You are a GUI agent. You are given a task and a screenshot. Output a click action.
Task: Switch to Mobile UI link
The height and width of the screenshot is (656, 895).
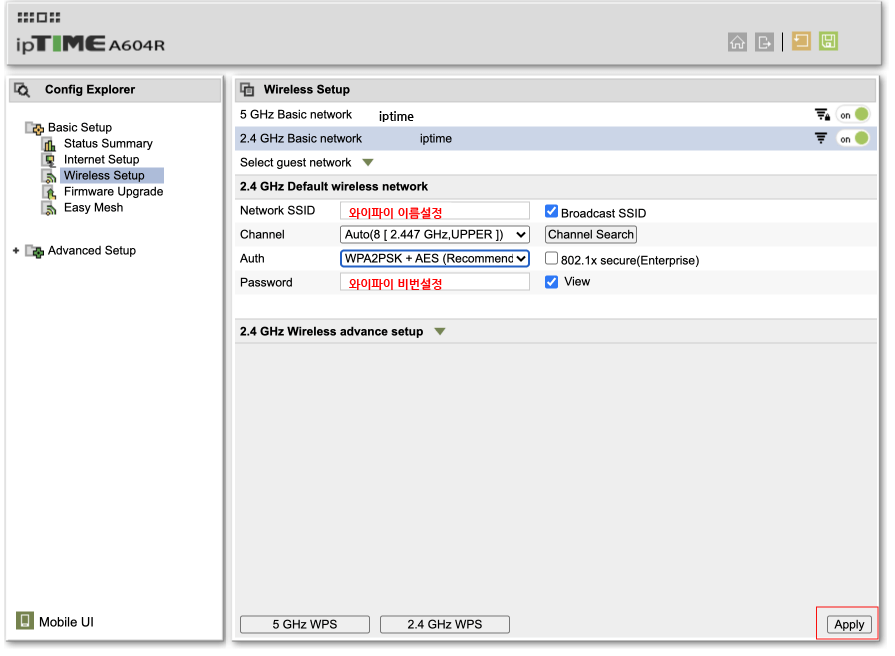[66, 622]
